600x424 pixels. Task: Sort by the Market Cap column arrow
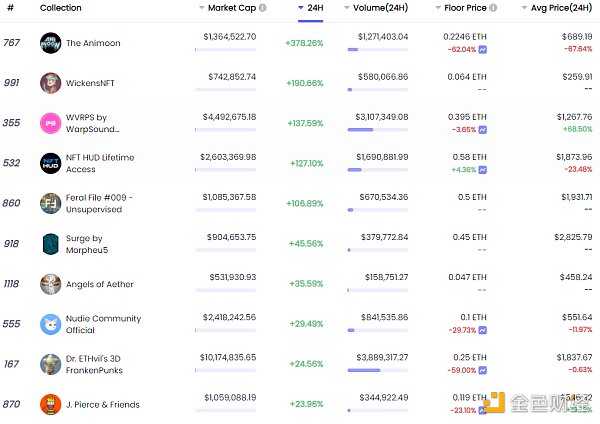tap(201, 8)
